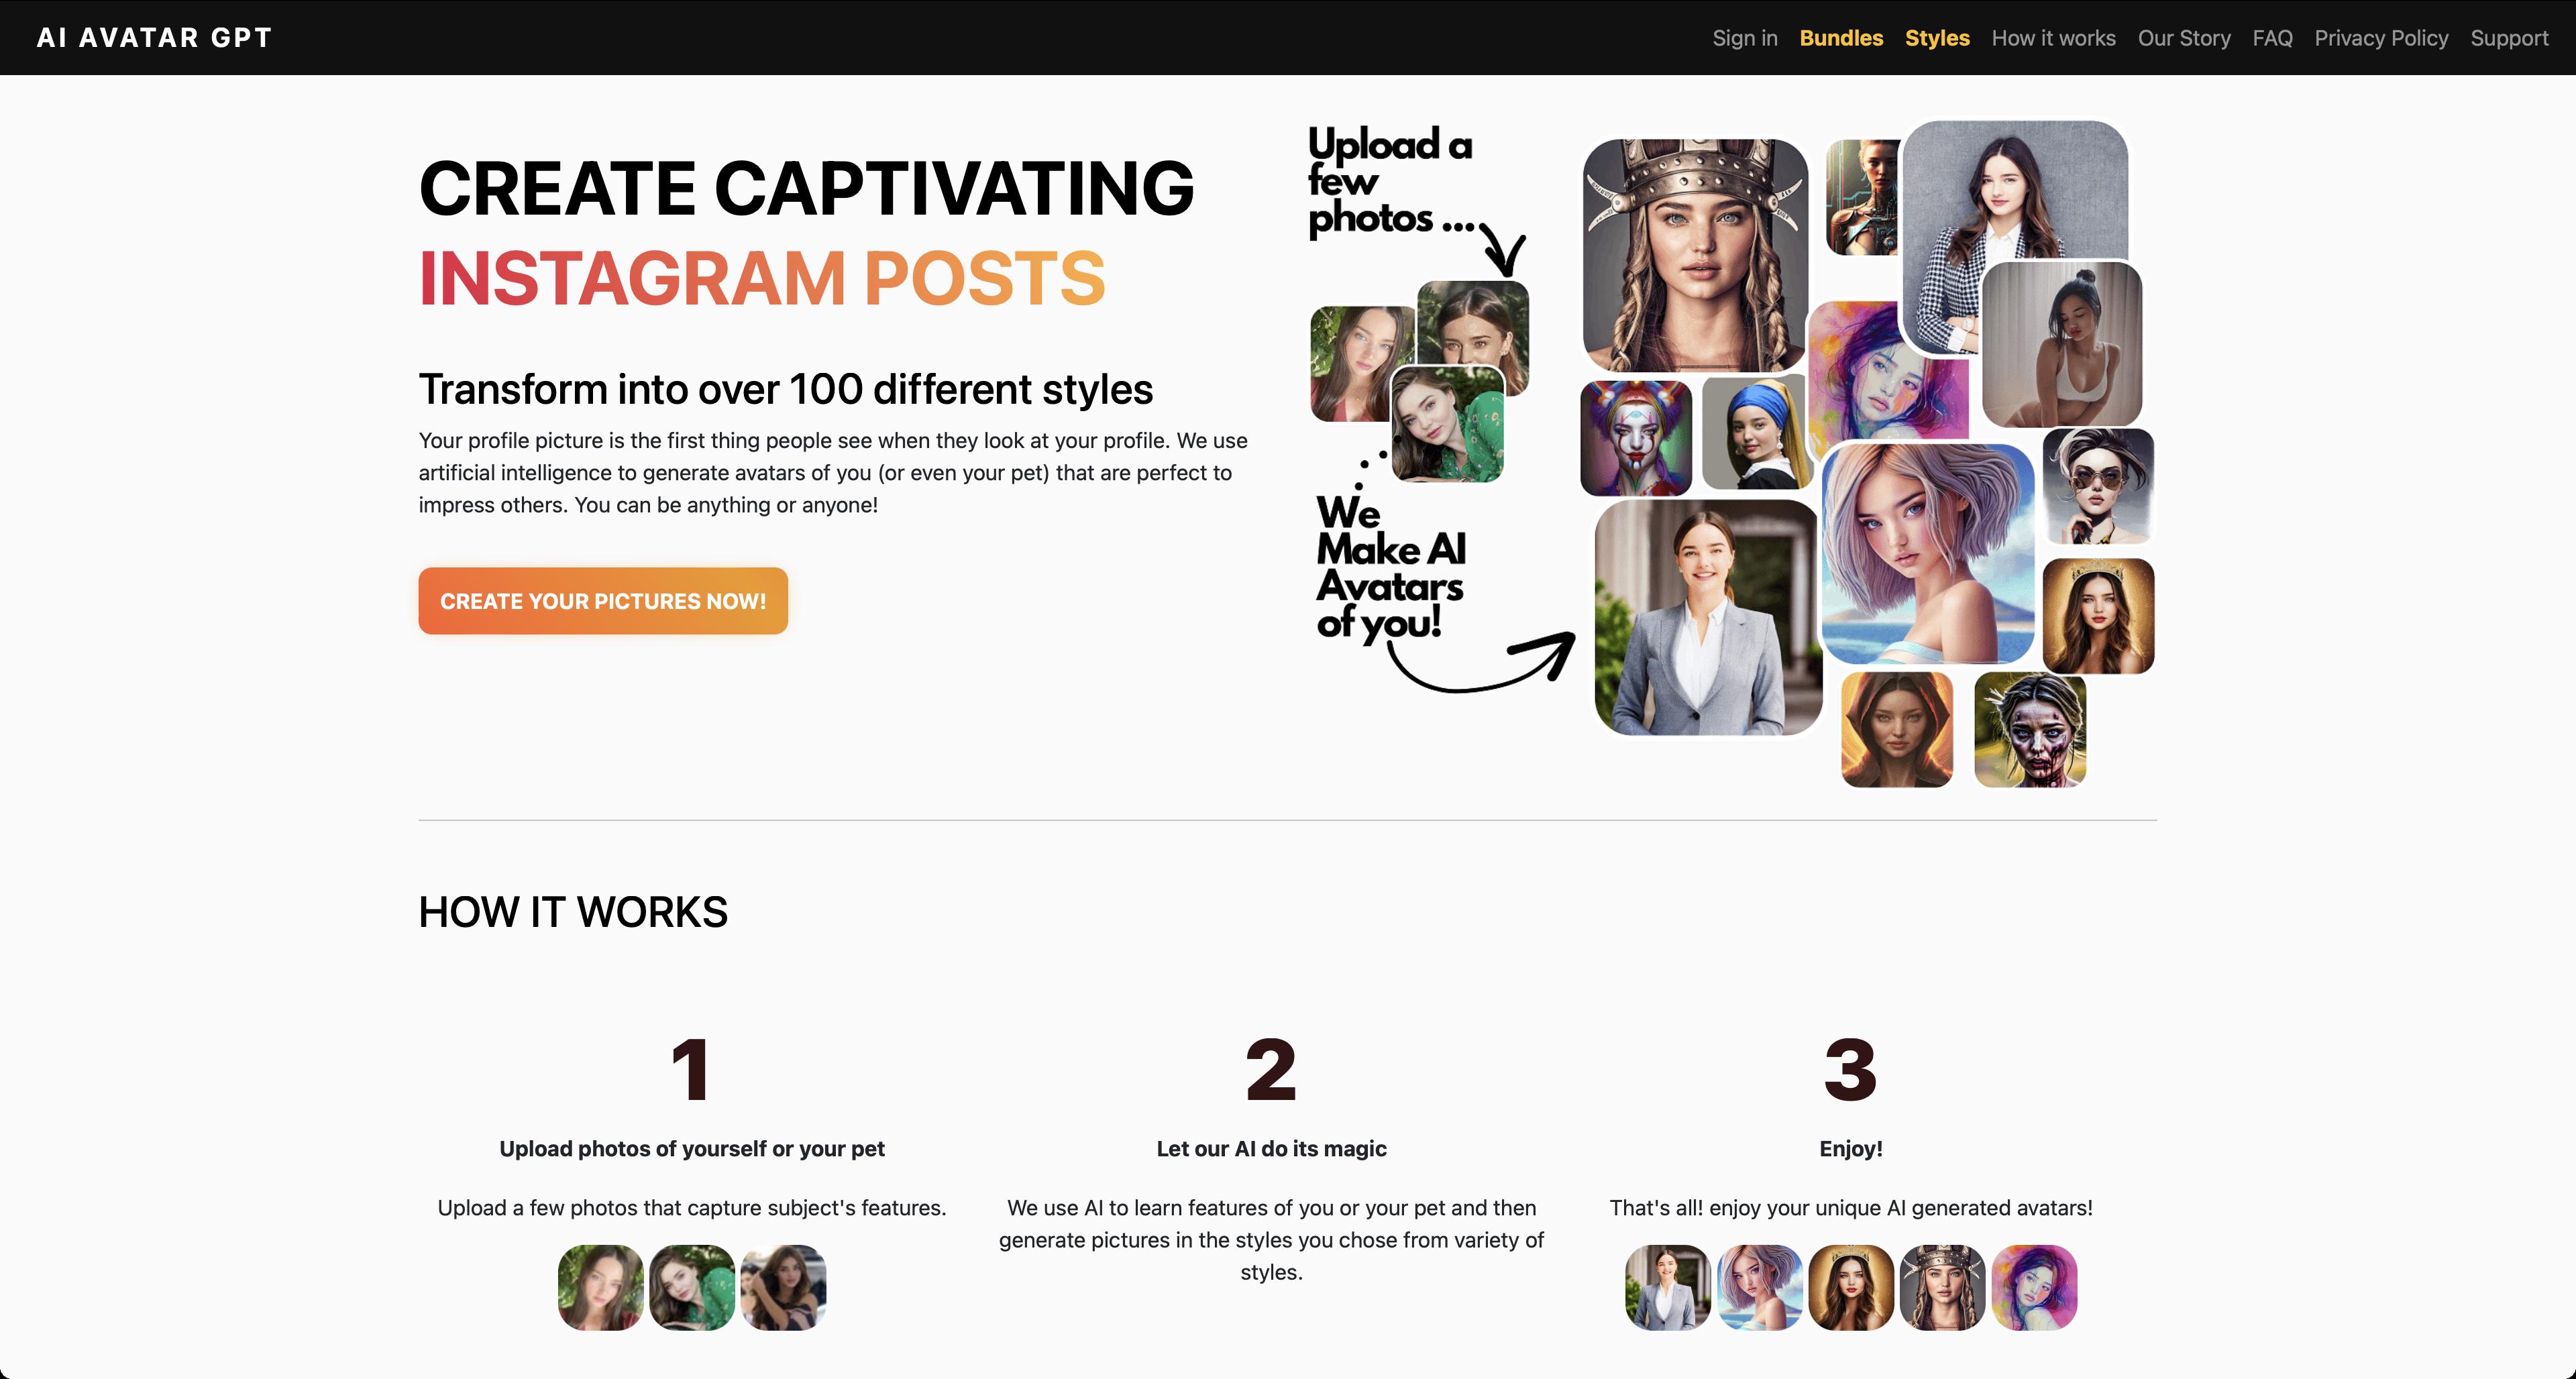Click the golden crown queen avatar in collage
2576x1379 pixels.
pos(2097,616)
